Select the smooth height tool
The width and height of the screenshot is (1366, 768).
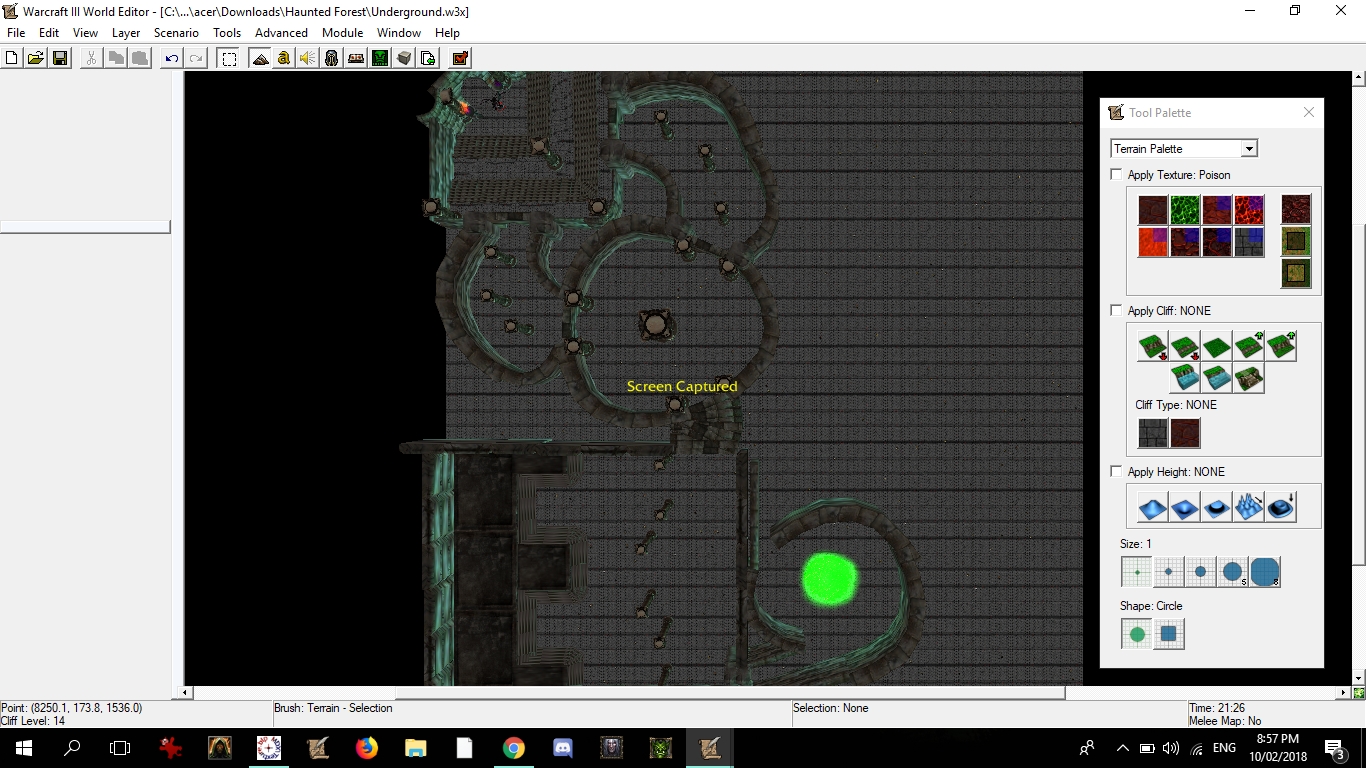click(x=1281, y=507)
